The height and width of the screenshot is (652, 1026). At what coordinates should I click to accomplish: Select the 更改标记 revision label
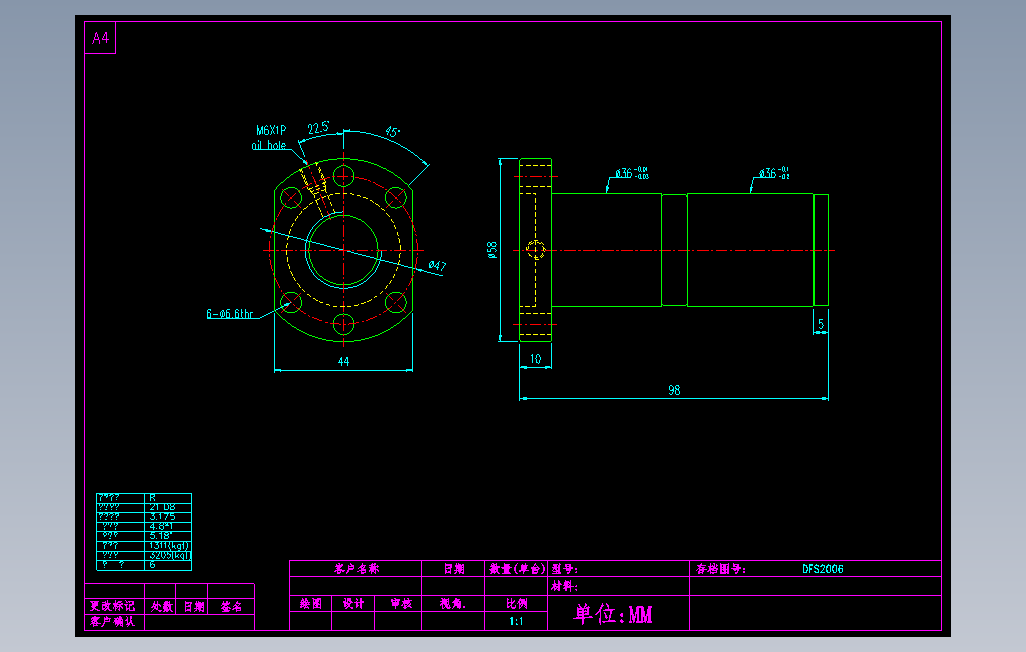coord(112,606)
